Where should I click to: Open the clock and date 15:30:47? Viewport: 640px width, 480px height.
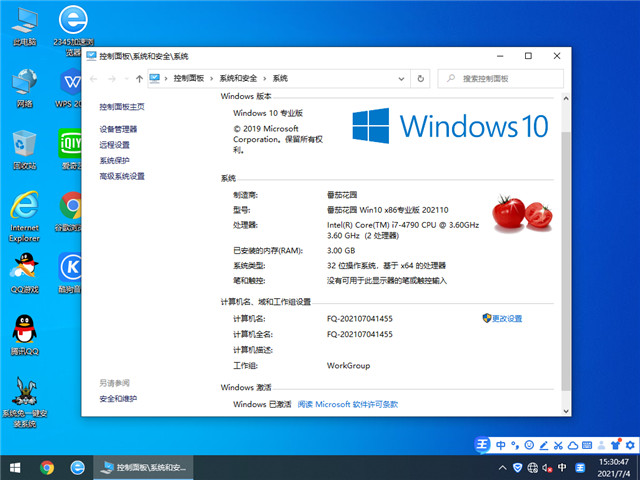click(x=614, y=468)
